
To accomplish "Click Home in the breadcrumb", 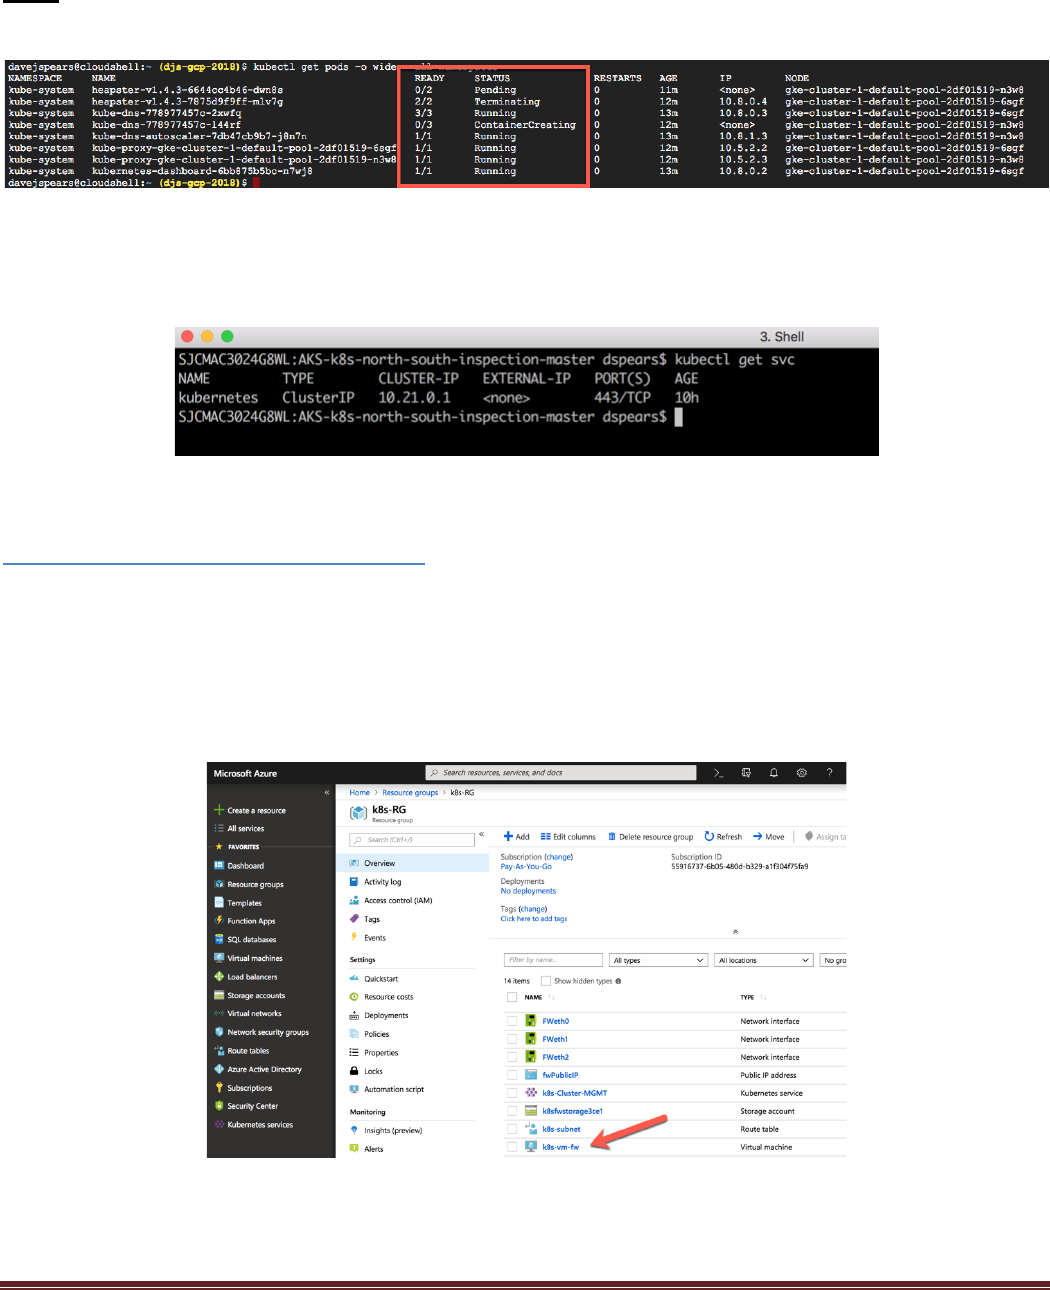I will pos(359,792).
